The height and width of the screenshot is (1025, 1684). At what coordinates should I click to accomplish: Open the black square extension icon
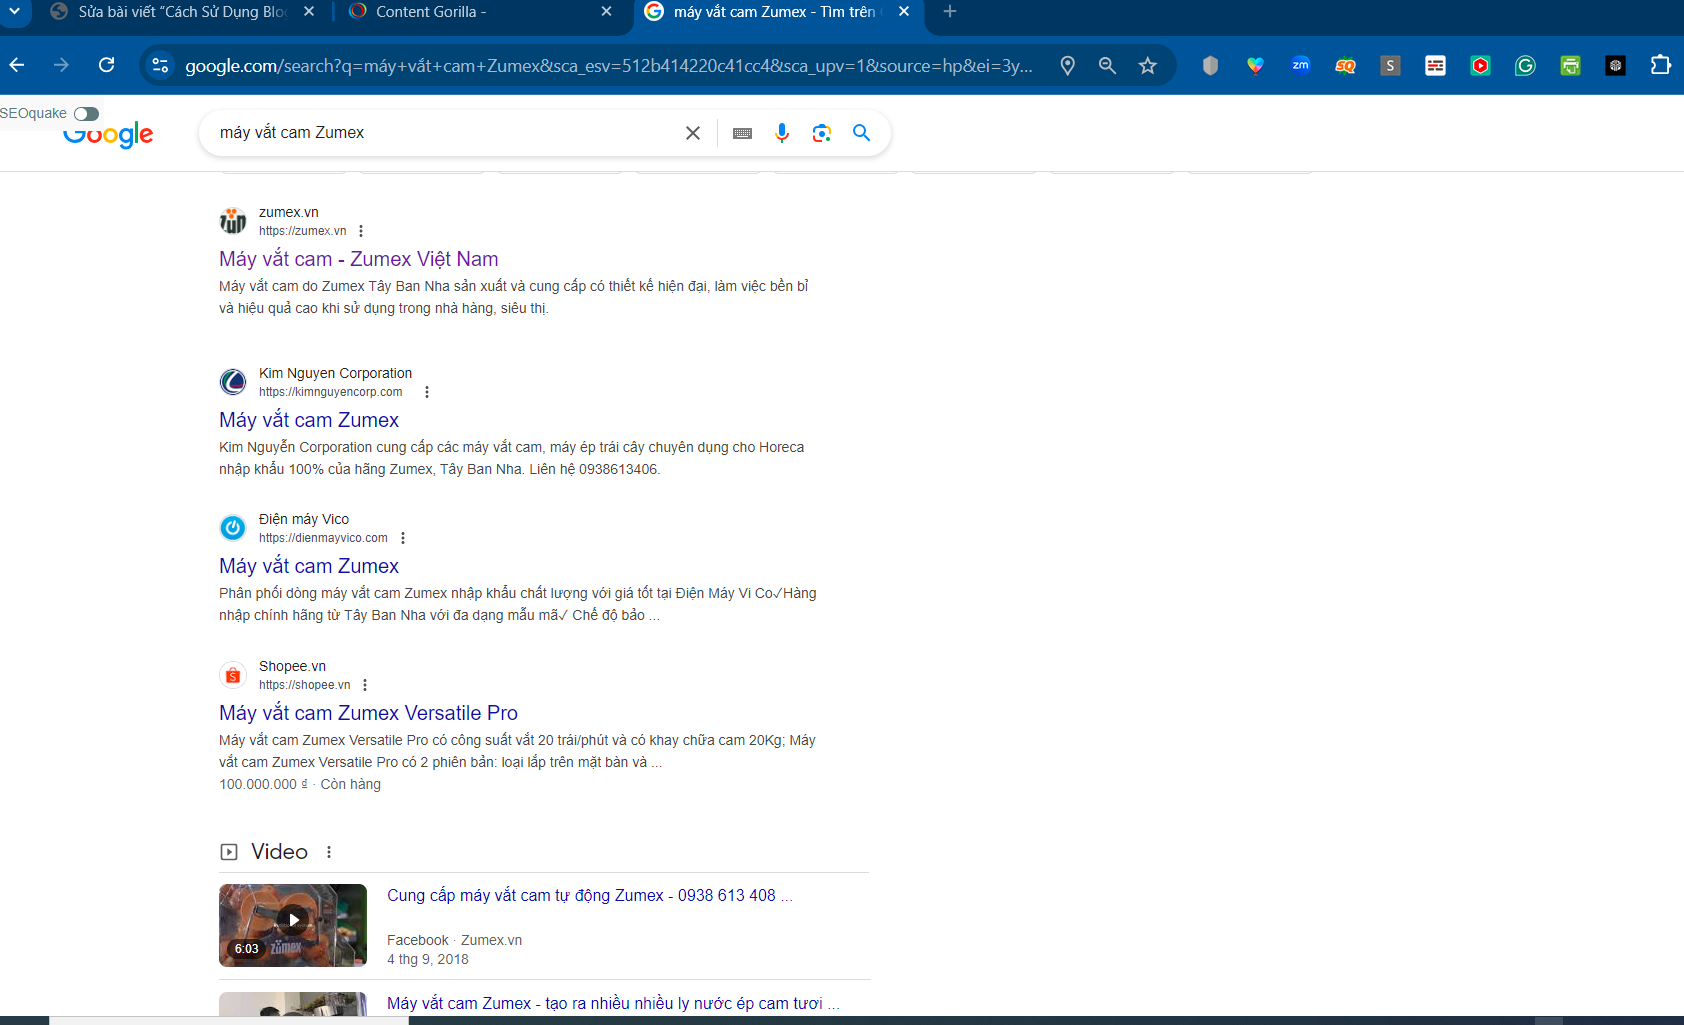tap(1615, 66)
